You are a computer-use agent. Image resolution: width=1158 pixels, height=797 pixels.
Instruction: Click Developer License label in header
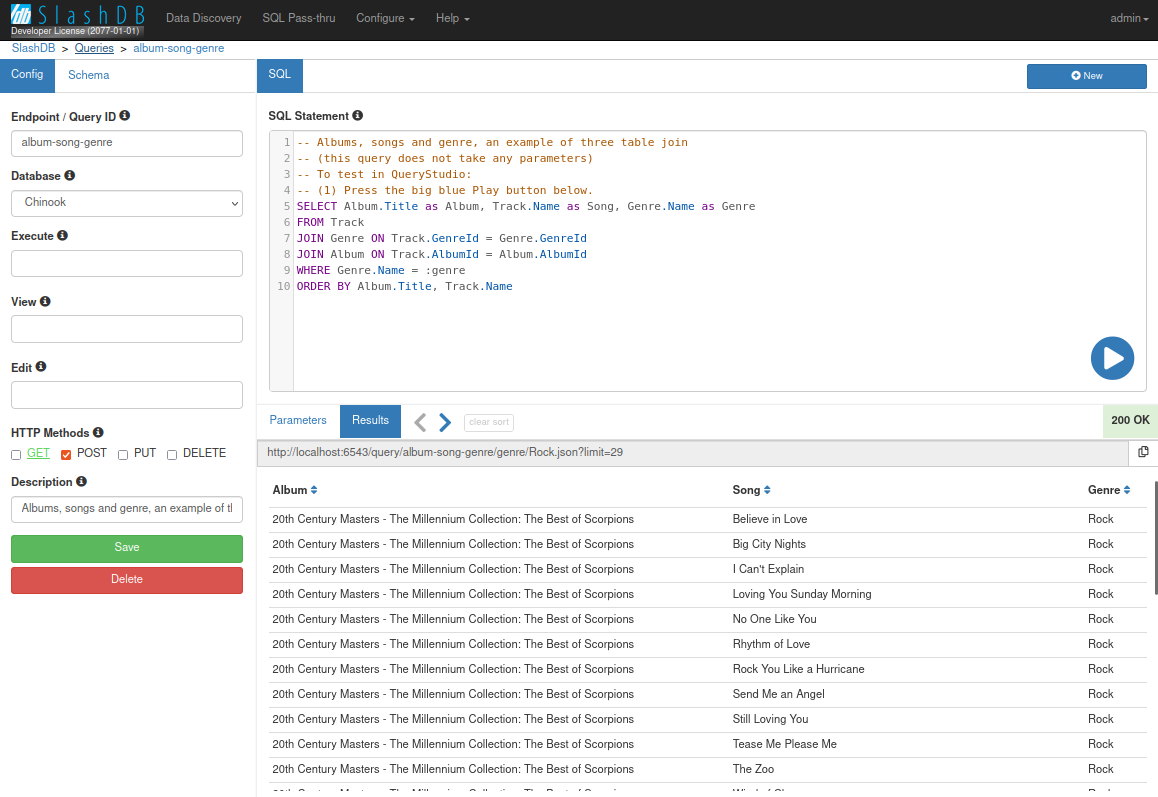pyautogui.click(x=75, y=31)
